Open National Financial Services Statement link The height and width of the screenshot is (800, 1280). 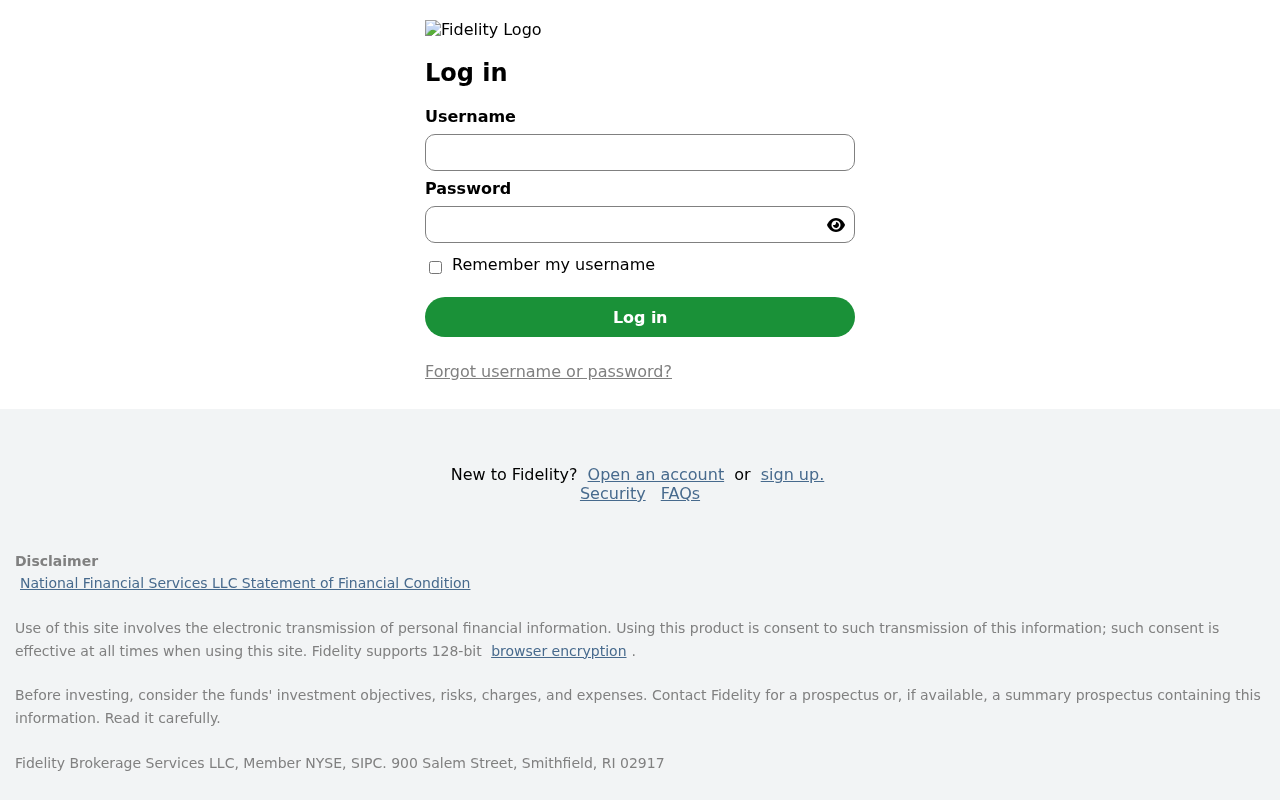[245, 583]
